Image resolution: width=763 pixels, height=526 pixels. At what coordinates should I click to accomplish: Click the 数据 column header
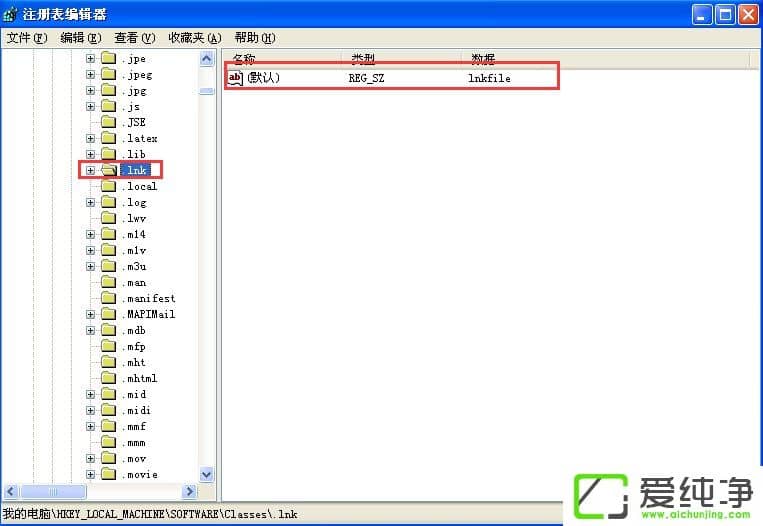(x=606, y=58)
